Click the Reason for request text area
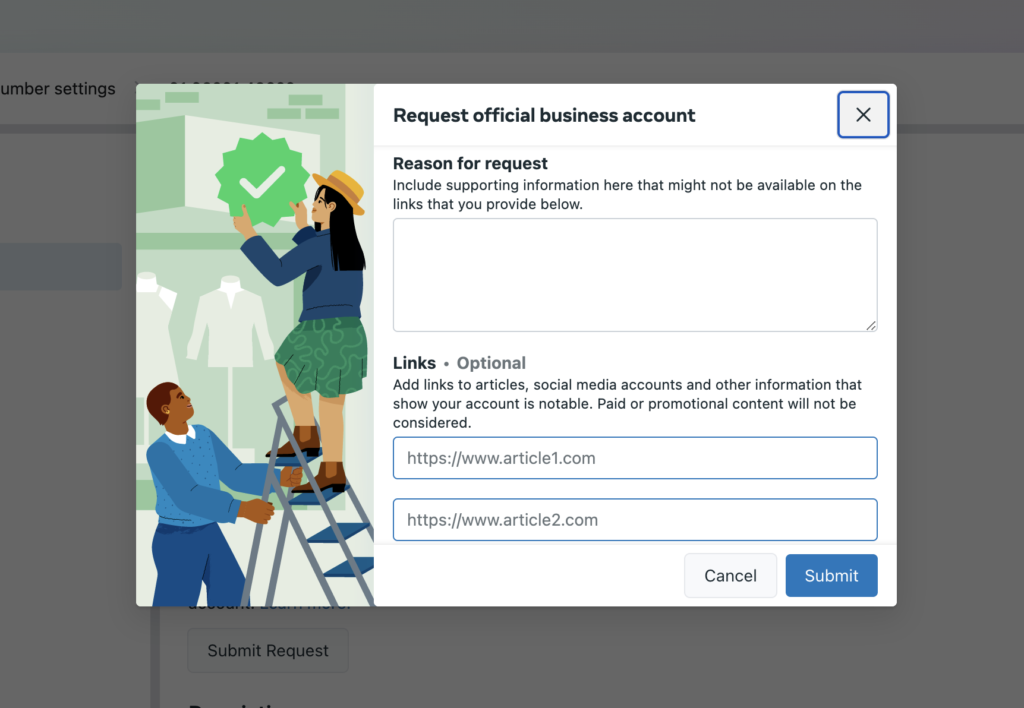Viewport: 1024px width, 708px height. 635,275
